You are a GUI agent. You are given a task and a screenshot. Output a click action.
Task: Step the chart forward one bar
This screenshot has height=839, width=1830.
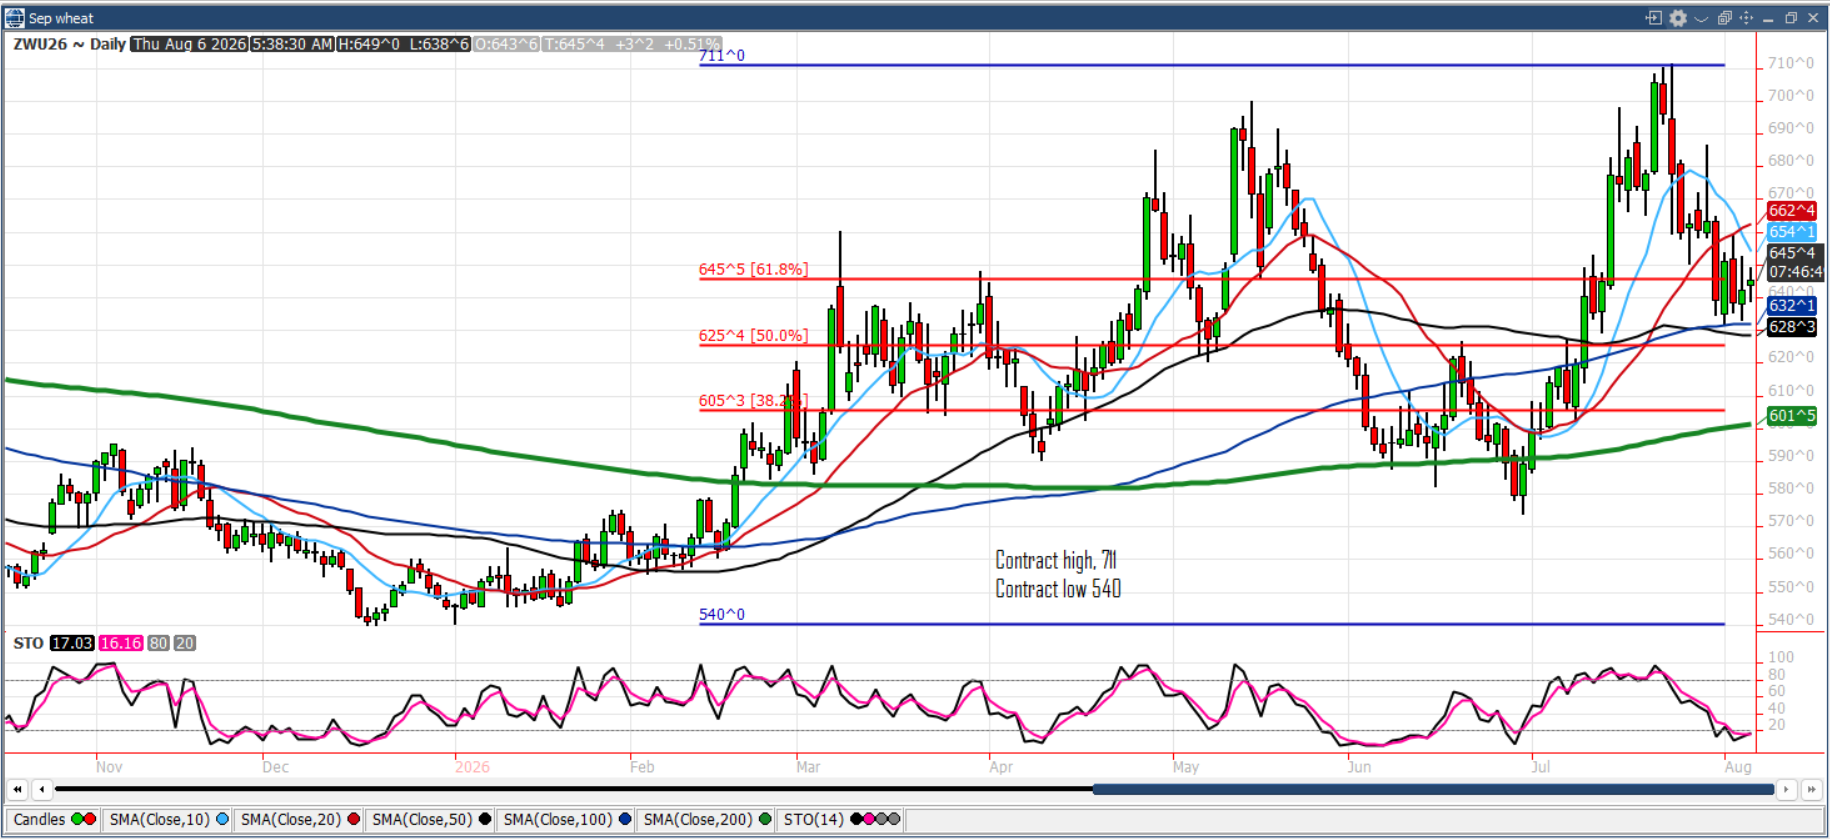[x=1786, y=790]
